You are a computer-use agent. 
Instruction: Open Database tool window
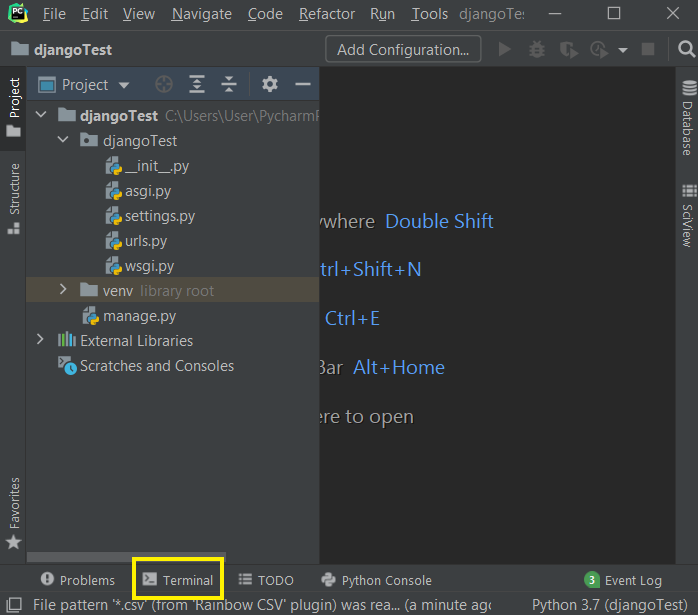pos(688,118)
